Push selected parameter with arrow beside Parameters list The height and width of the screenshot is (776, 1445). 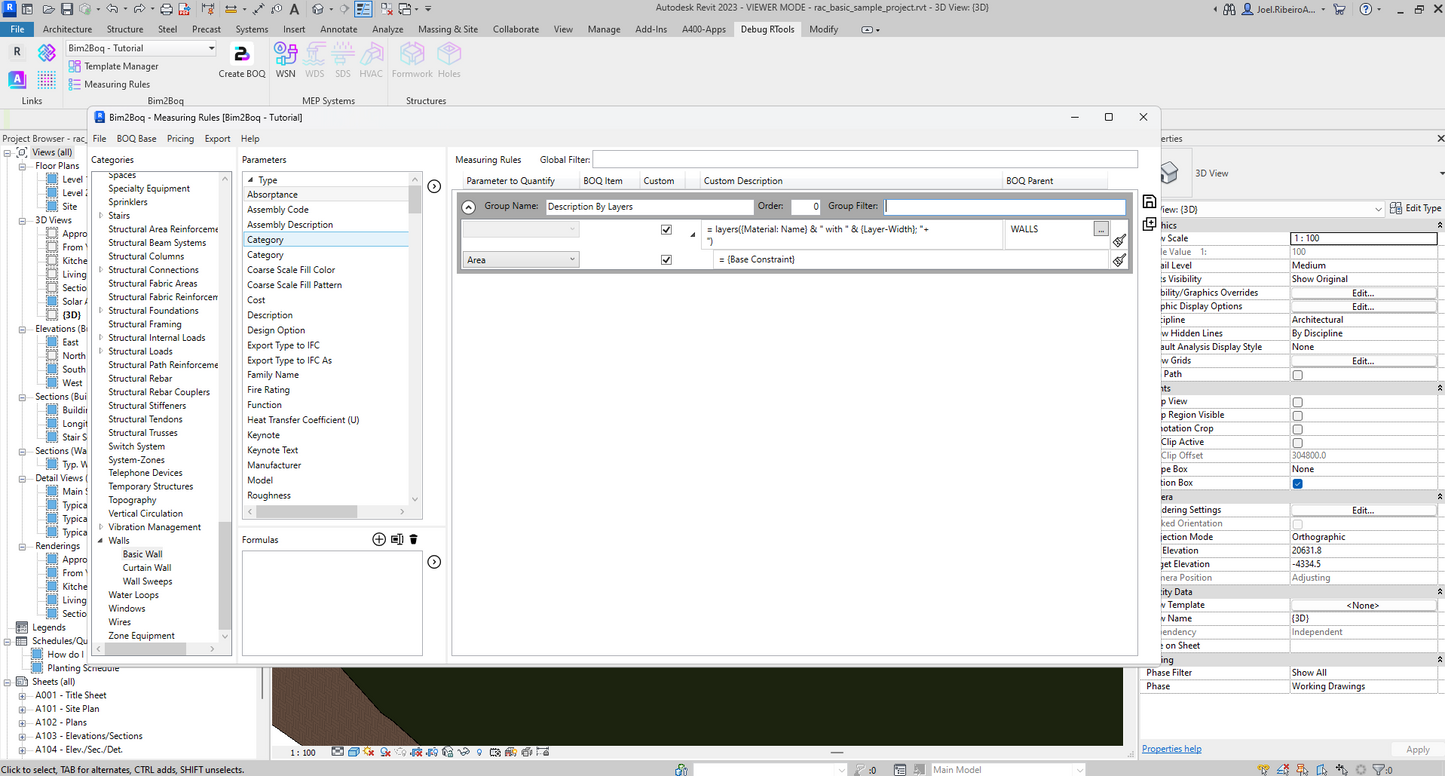(434, 186)
